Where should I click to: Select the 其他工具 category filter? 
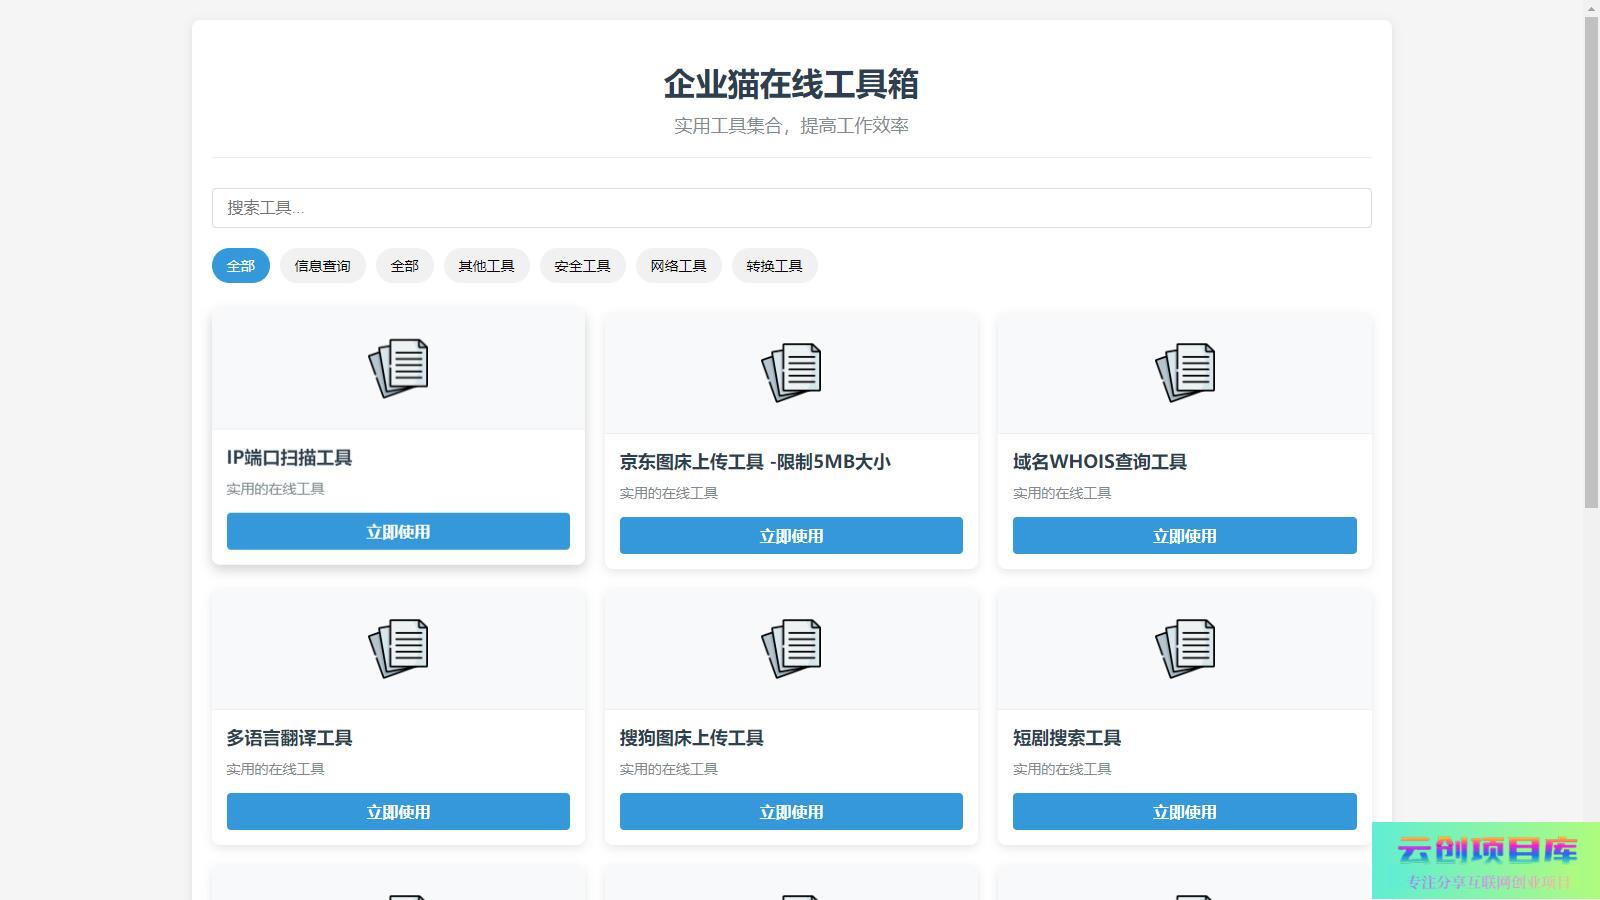[x=486, y=266]
